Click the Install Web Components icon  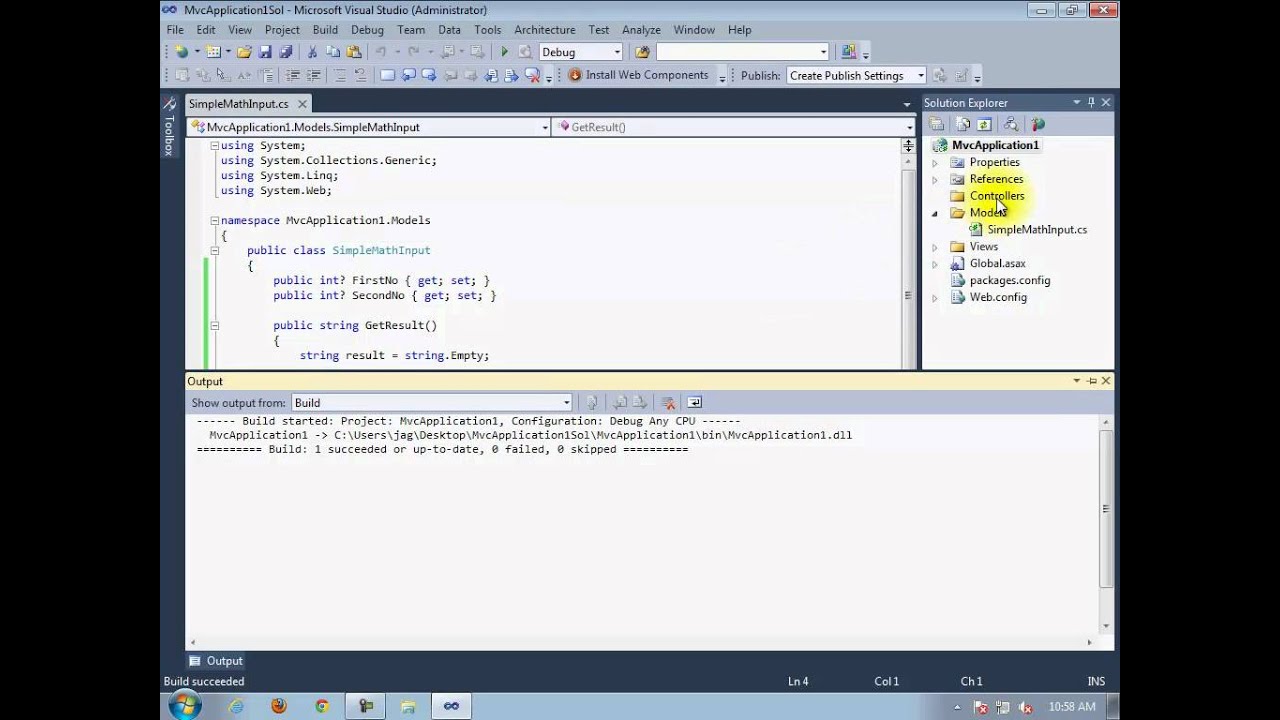[x=575, y=75]
